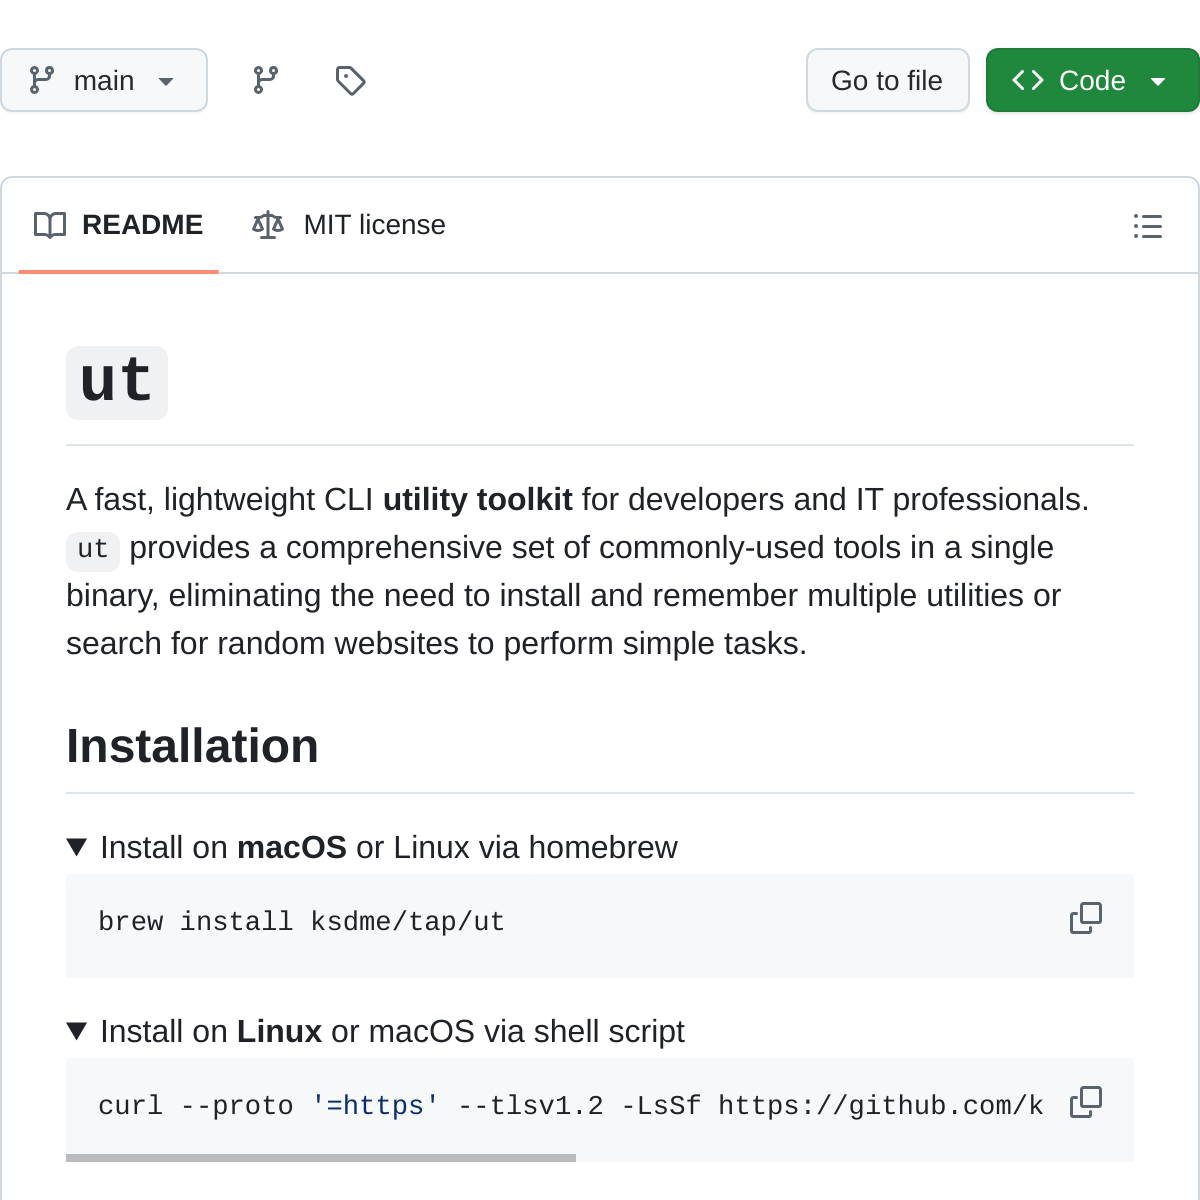Click the large ut title heading

(x=117, y=382)
